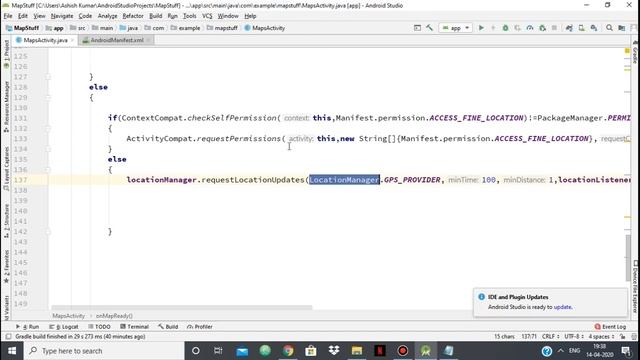Click the Stop square button in toolbar

[x=554, y=28]
